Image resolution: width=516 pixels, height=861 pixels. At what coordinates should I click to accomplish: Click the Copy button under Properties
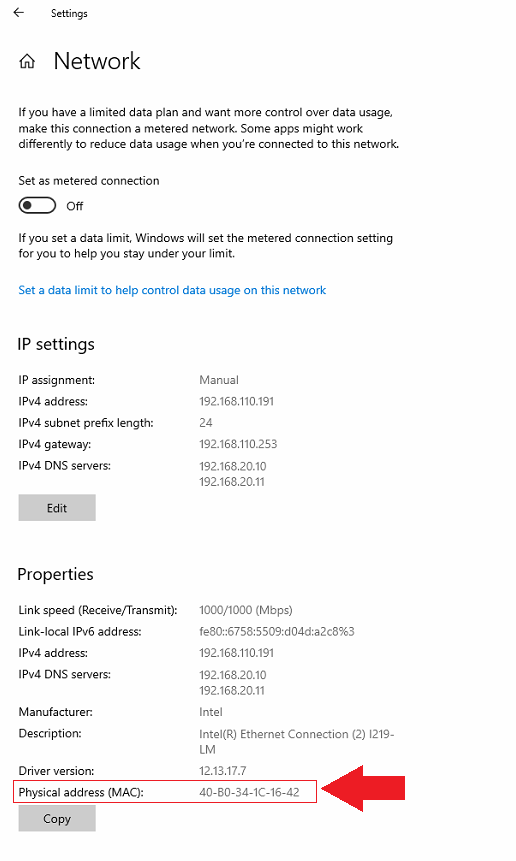(57, 819)
